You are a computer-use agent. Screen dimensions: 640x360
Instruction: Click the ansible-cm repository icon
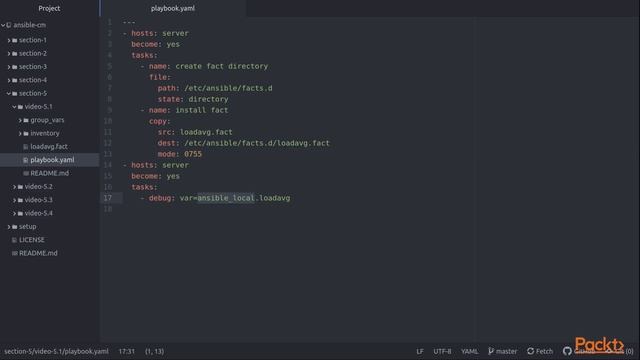[x=9, y=25]
